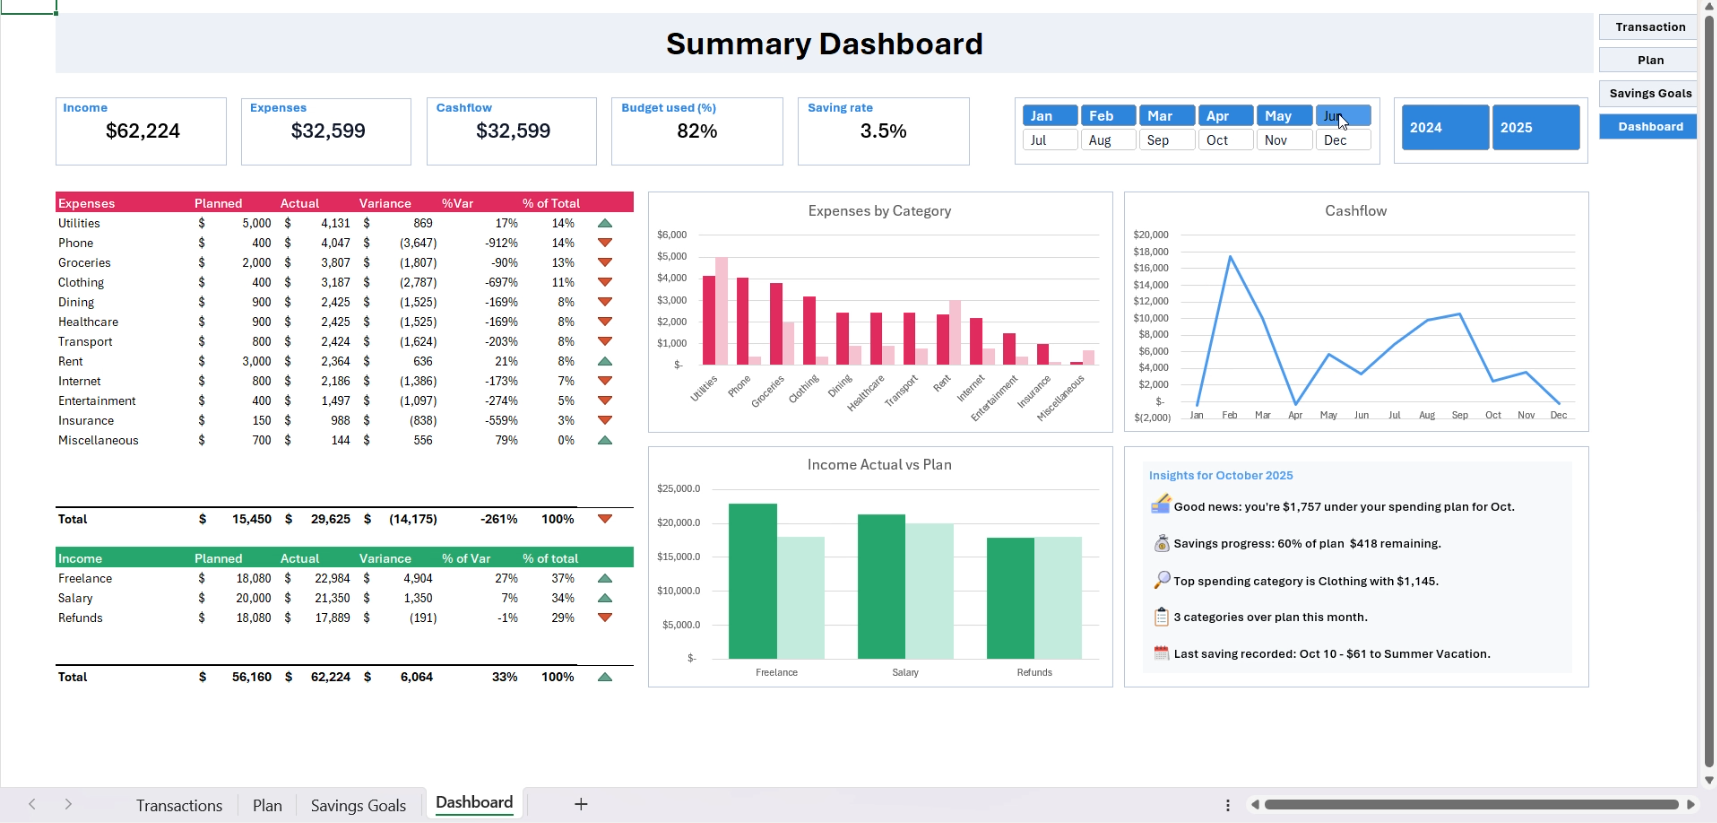1717x823 pixels.
Task: Click the green up triangle in Rent row
Action: [605, 361]
